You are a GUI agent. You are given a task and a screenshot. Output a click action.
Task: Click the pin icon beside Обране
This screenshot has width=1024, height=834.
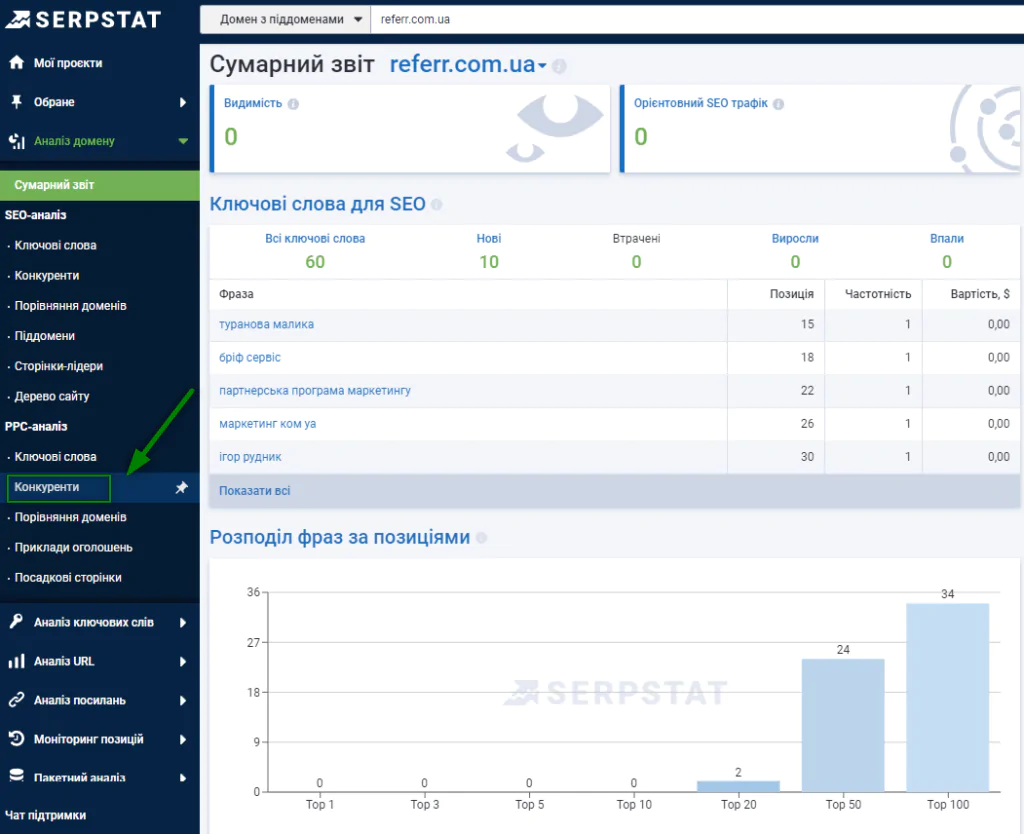click(16, 102)
